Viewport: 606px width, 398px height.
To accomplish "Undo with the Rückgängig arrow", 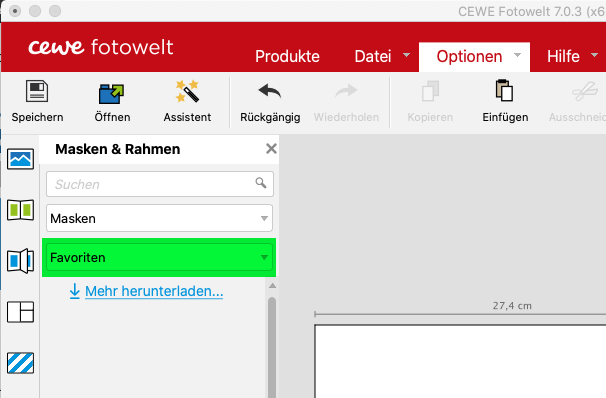I will tap(270, 91).
